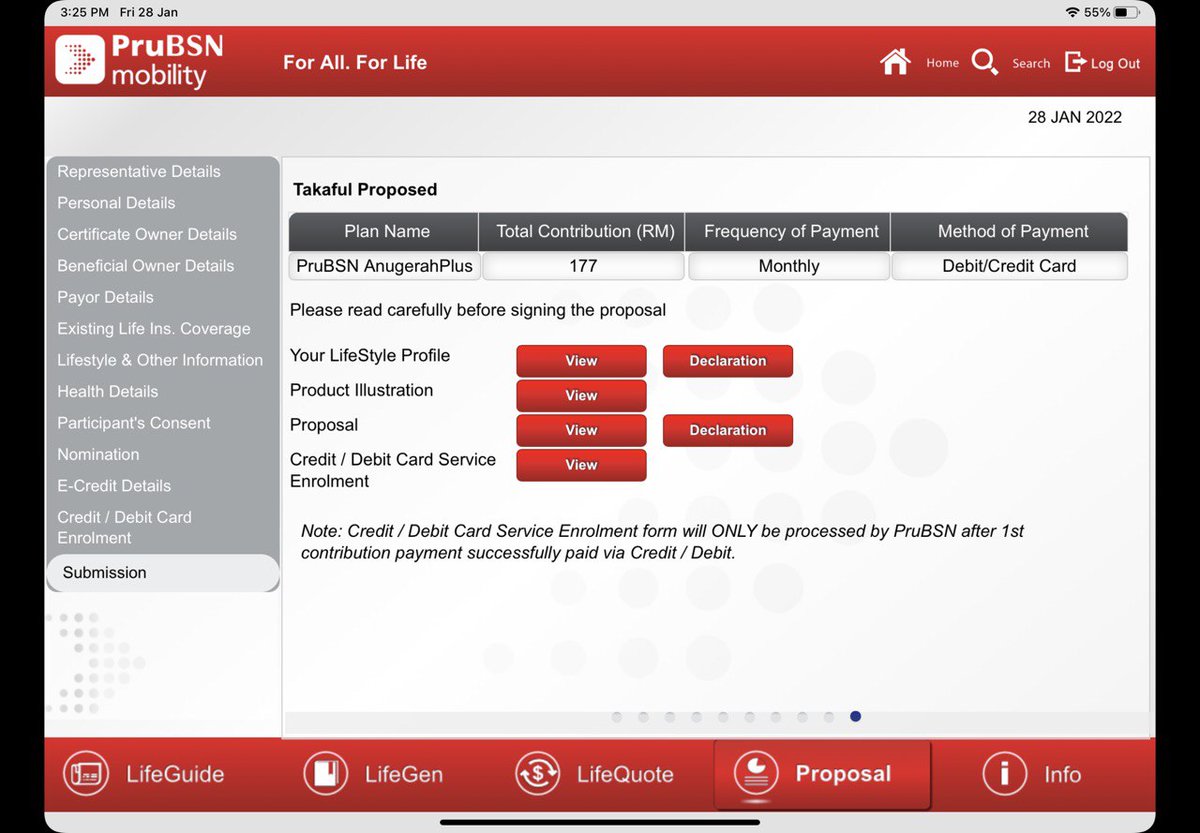
Task: Tap the PruBSN AnugerahPlus plan name cell
Action: pyautogui.click(x=384, y=266)
